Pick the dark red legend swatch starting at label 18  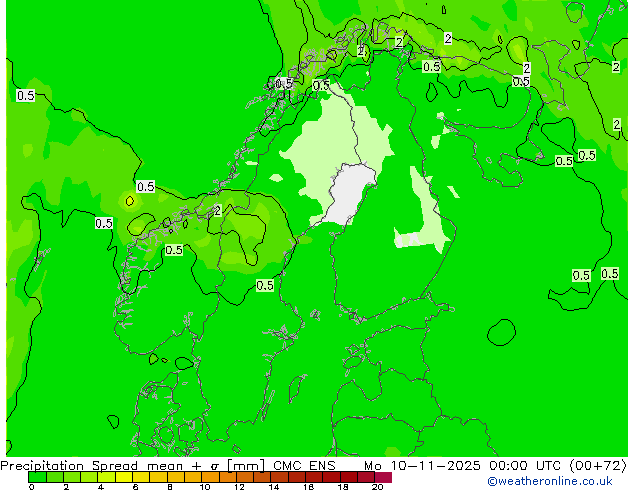click(x=348, y=477)
